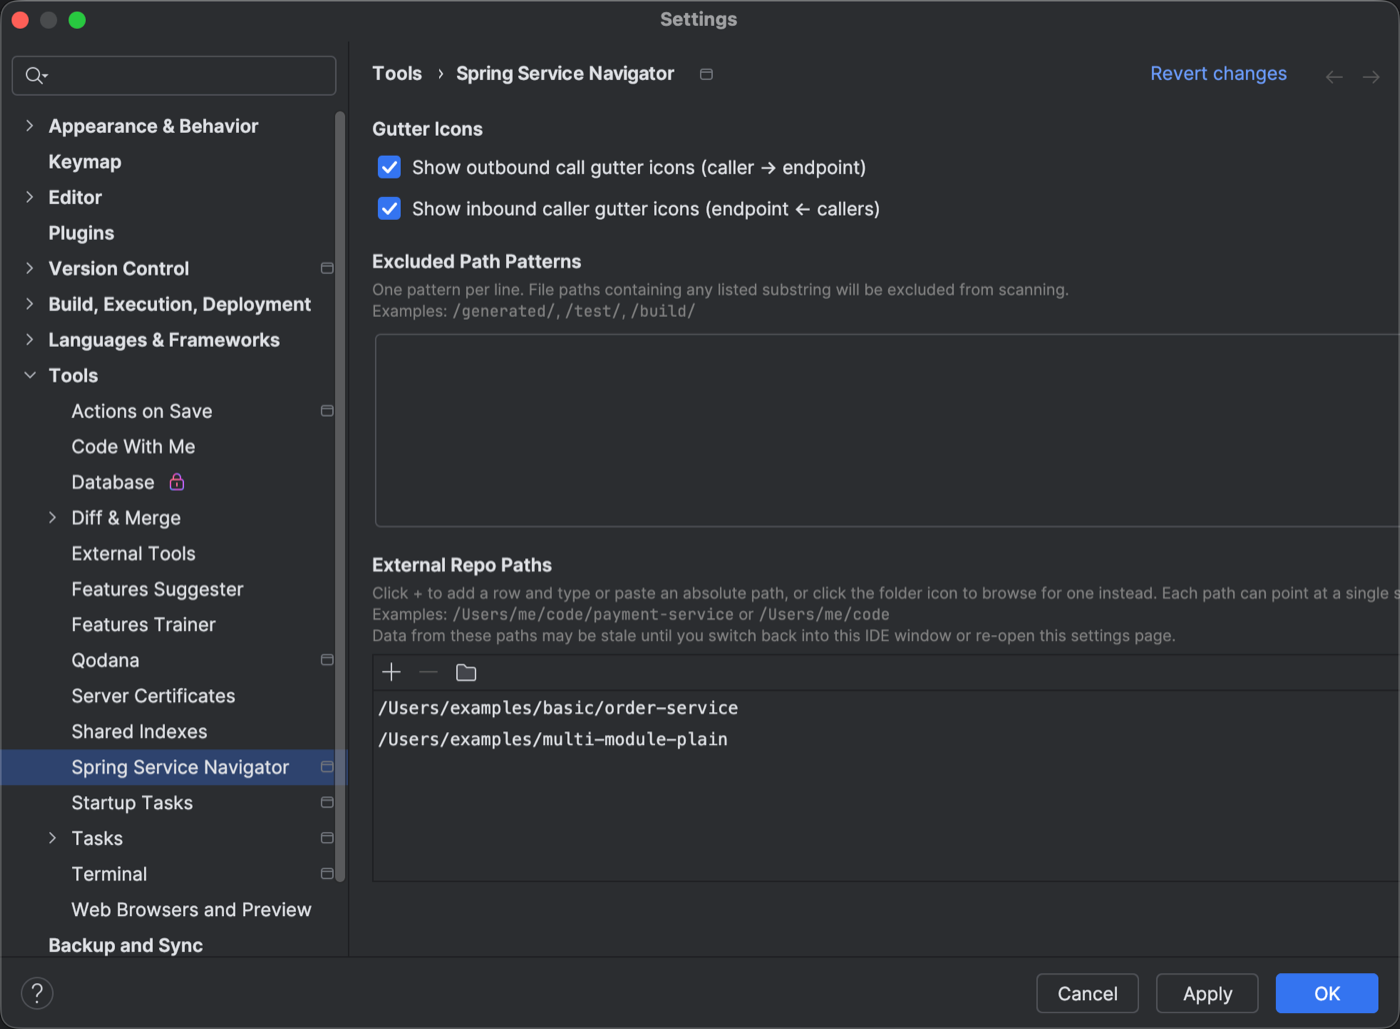Image resolution: width=1400 pixels, height=1029 pixels.
Task: Expand the Version Control section
Action: 29,268
